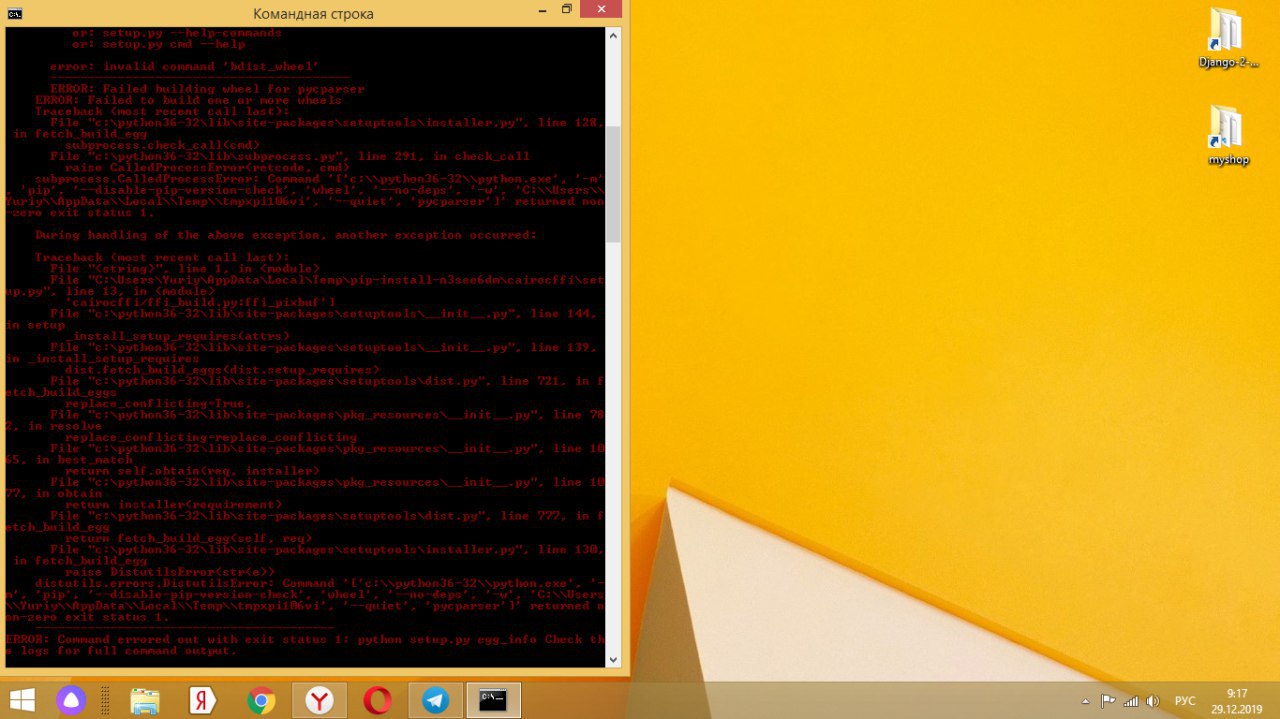Open Telegram from the taskbar
This screenshot has height=719, width=1280.
[436, 701]
